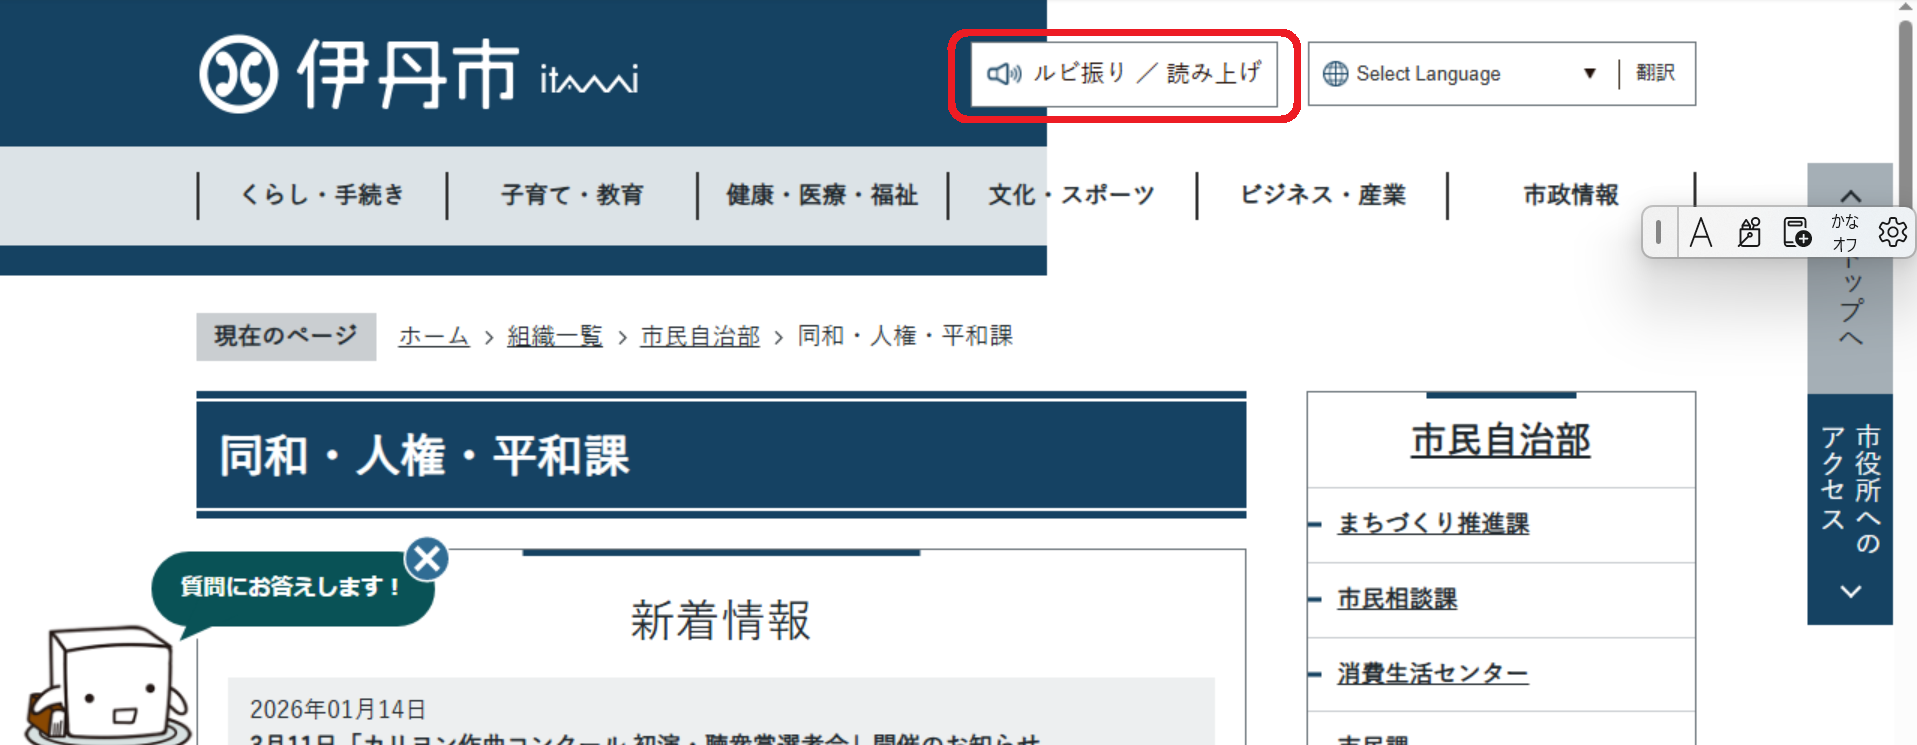Click the Itami city logo
The width and height of the screenshot is (1917, 745).
[x=418, y=74]
